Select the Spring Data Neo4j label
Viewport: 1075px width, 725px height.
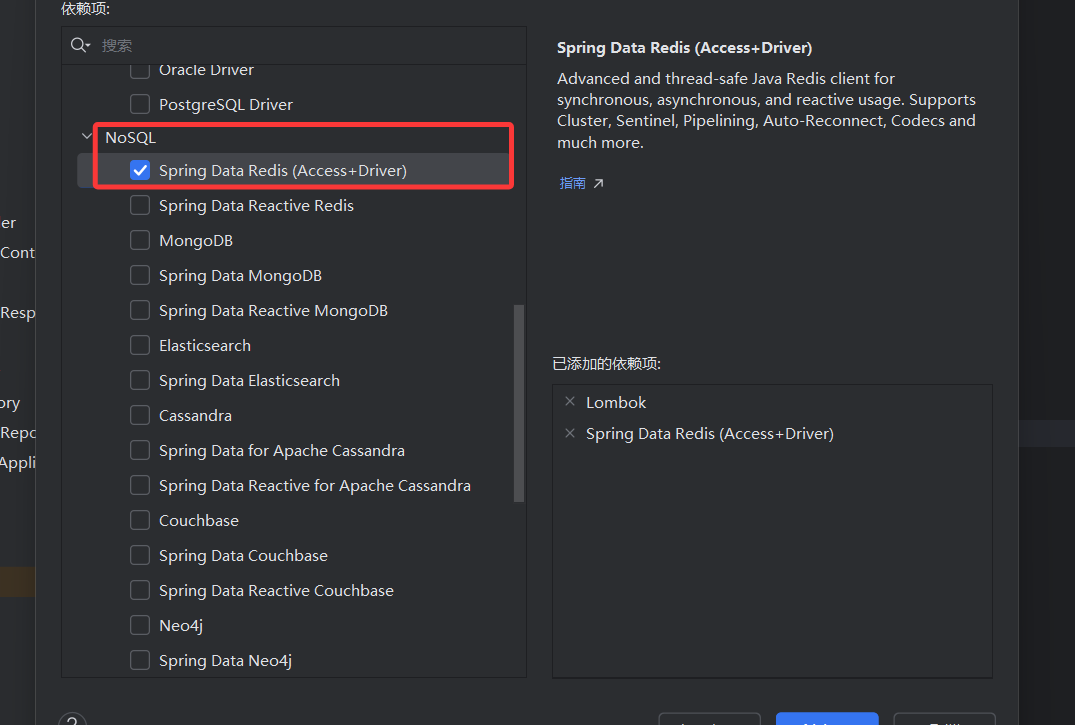point(226,661)
